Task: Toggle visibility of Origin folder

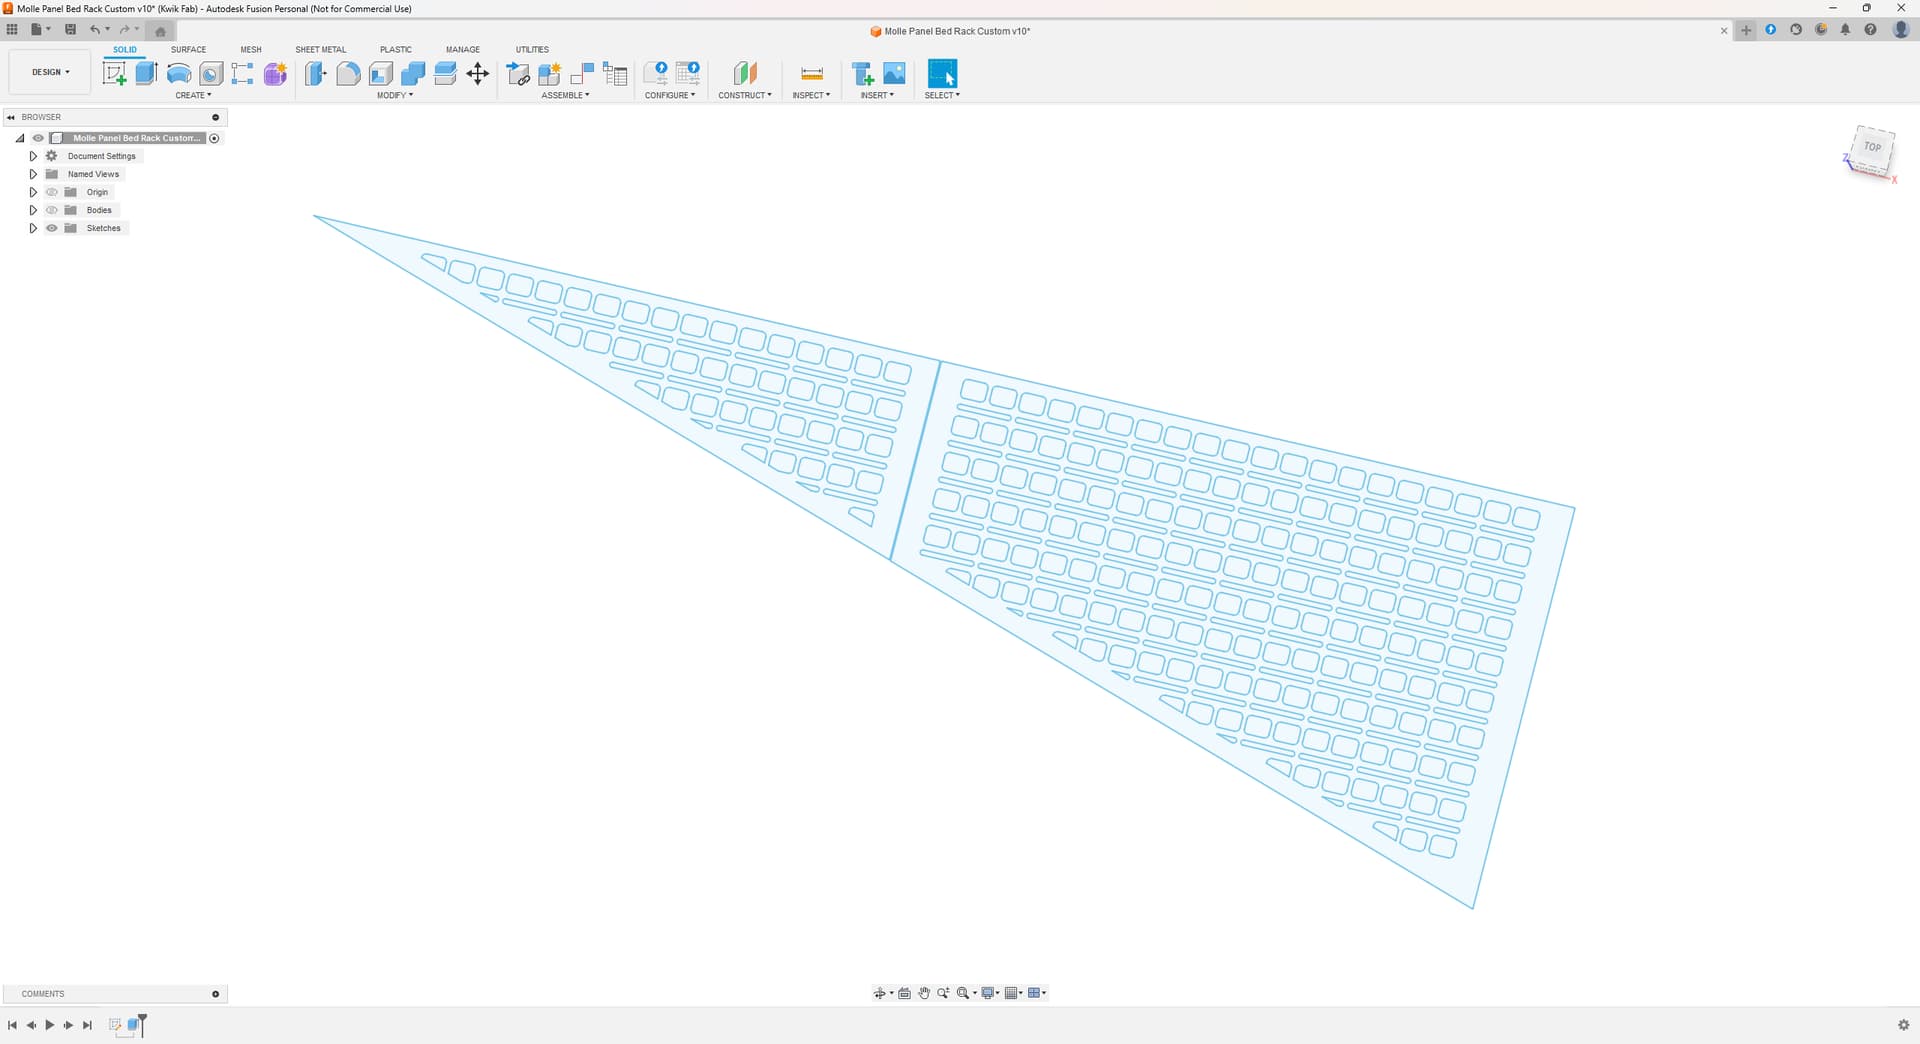Action: tap(52, 192)
